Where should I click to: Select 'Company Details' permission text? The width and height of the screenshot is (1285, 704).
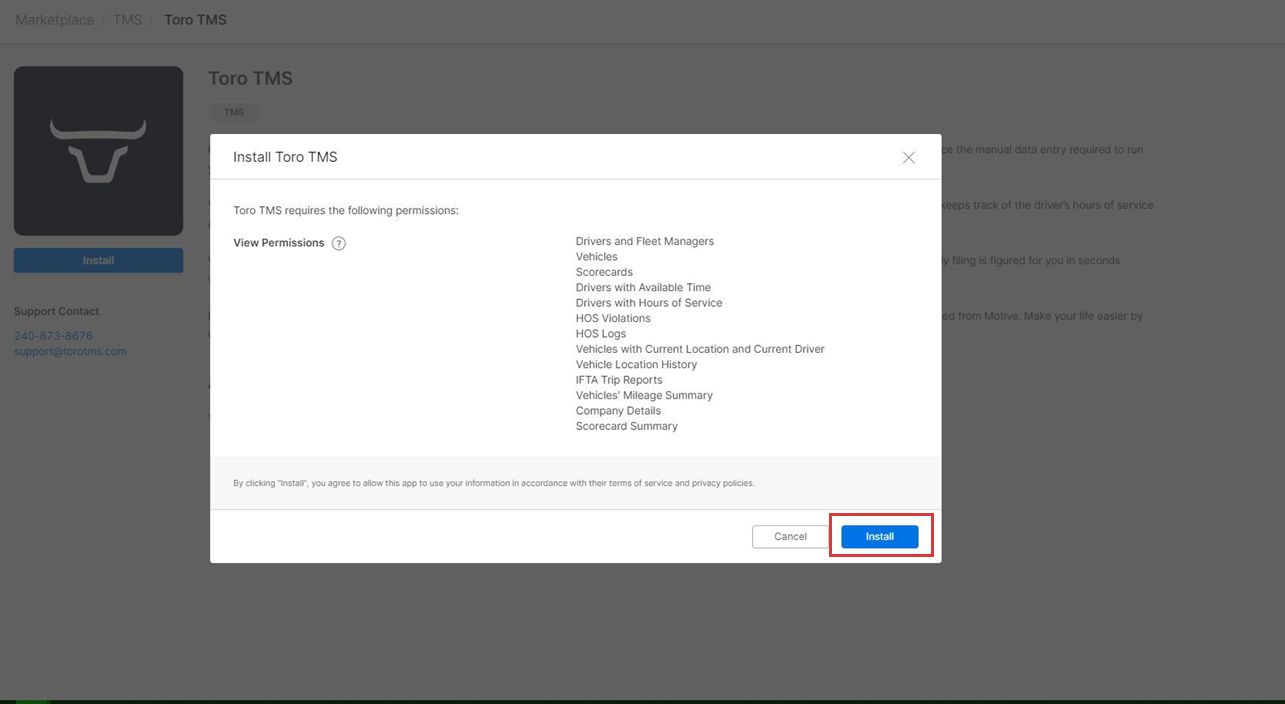click(x=618, y=410)
